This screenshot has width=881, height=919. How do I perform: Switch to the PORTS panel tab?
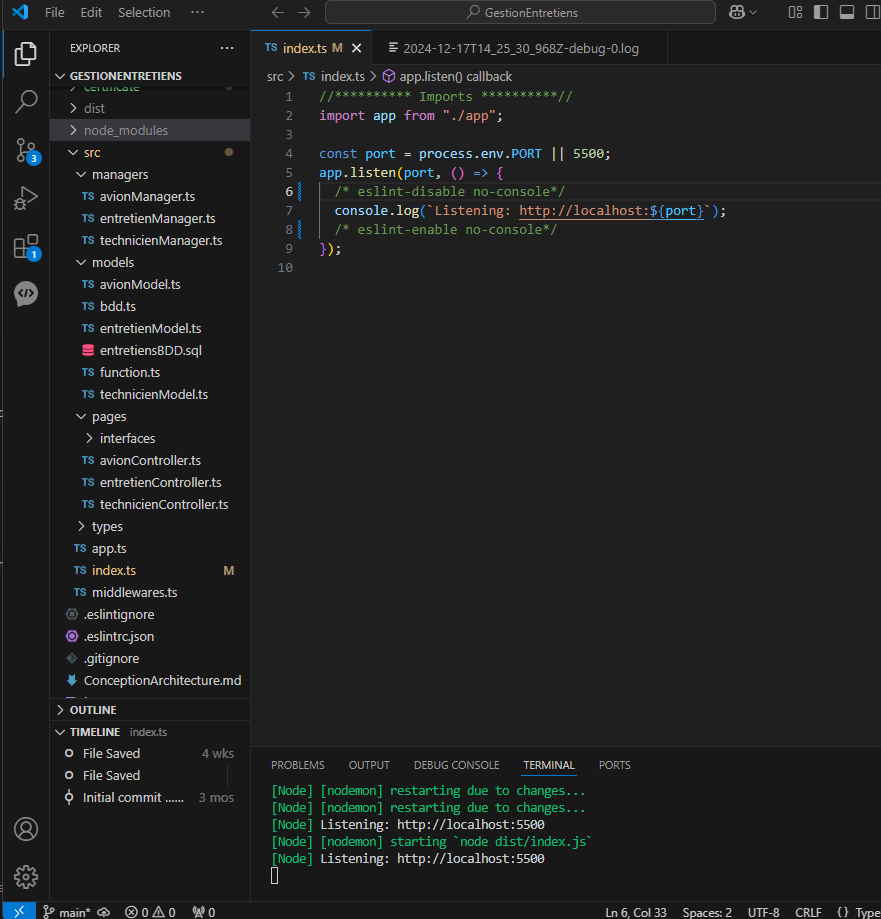pyautogui.click(x=614, y=765)
